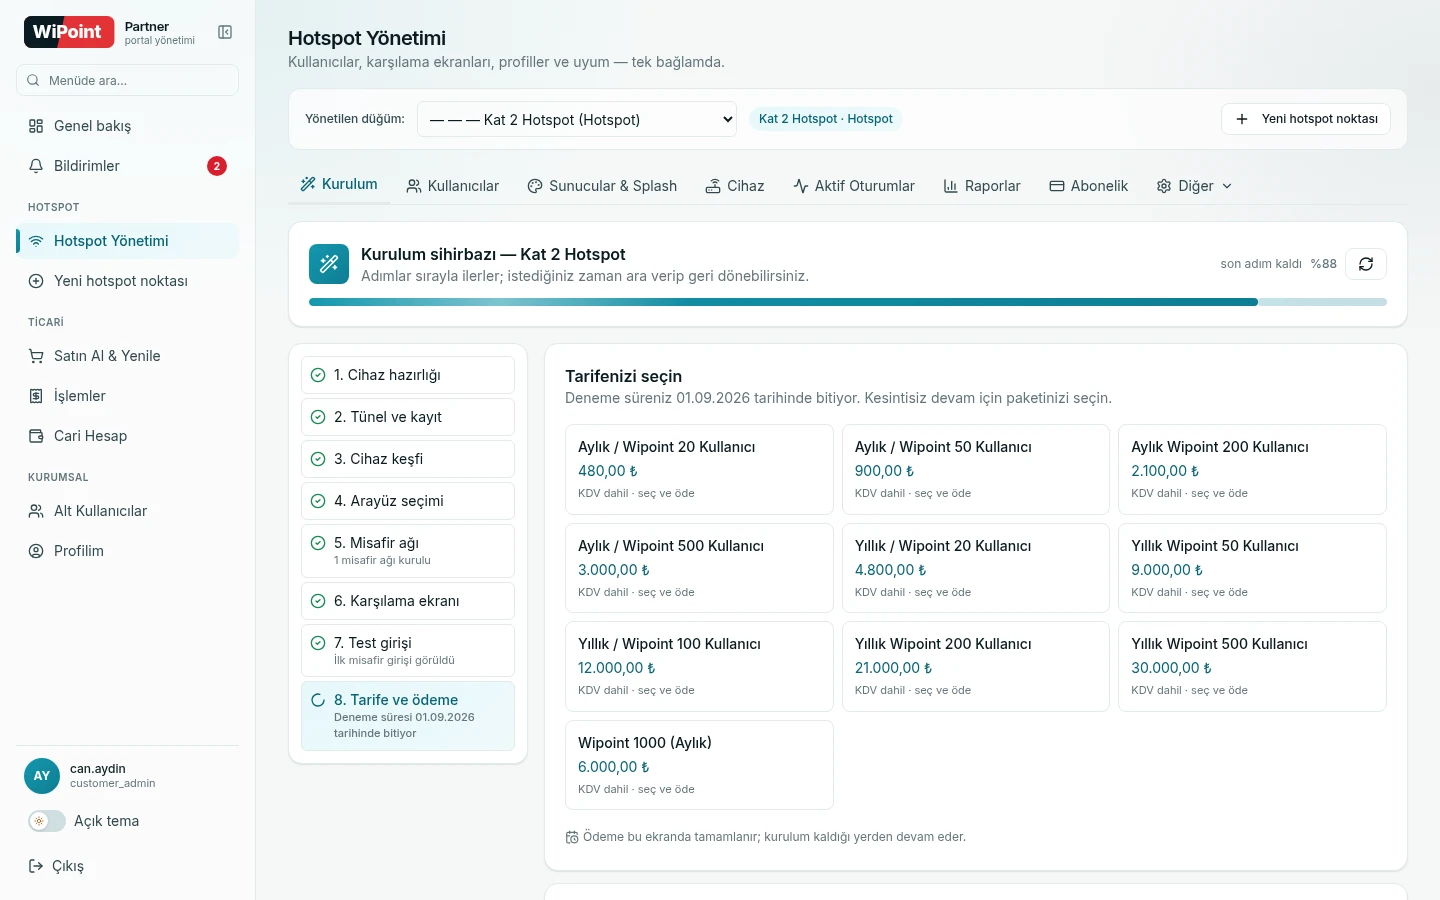Toggle the Açık tema theme switch
Image resolution: width=1440 pixels, height=900 pixels.
(47, 821)
